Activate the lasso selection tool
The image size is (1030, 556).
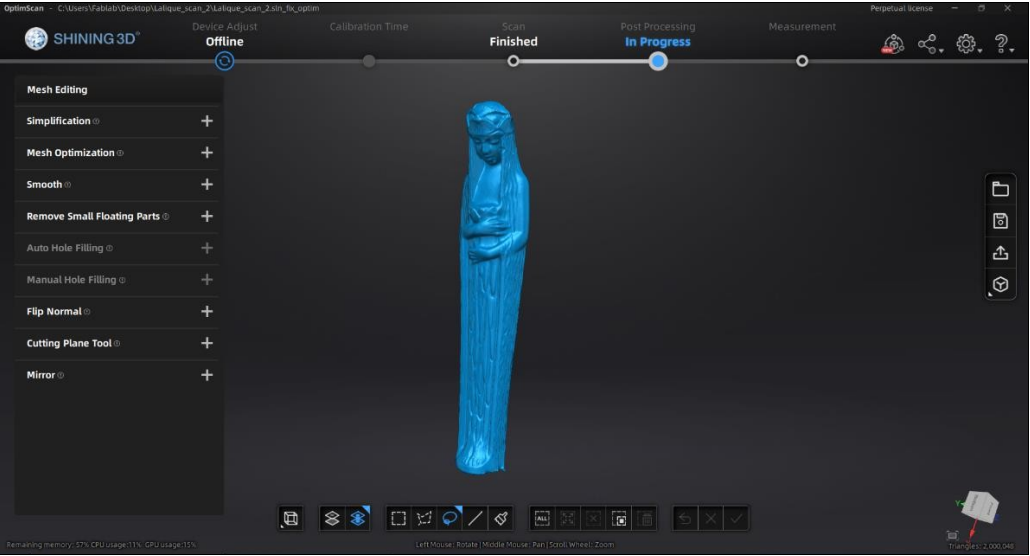pos(450,518)
